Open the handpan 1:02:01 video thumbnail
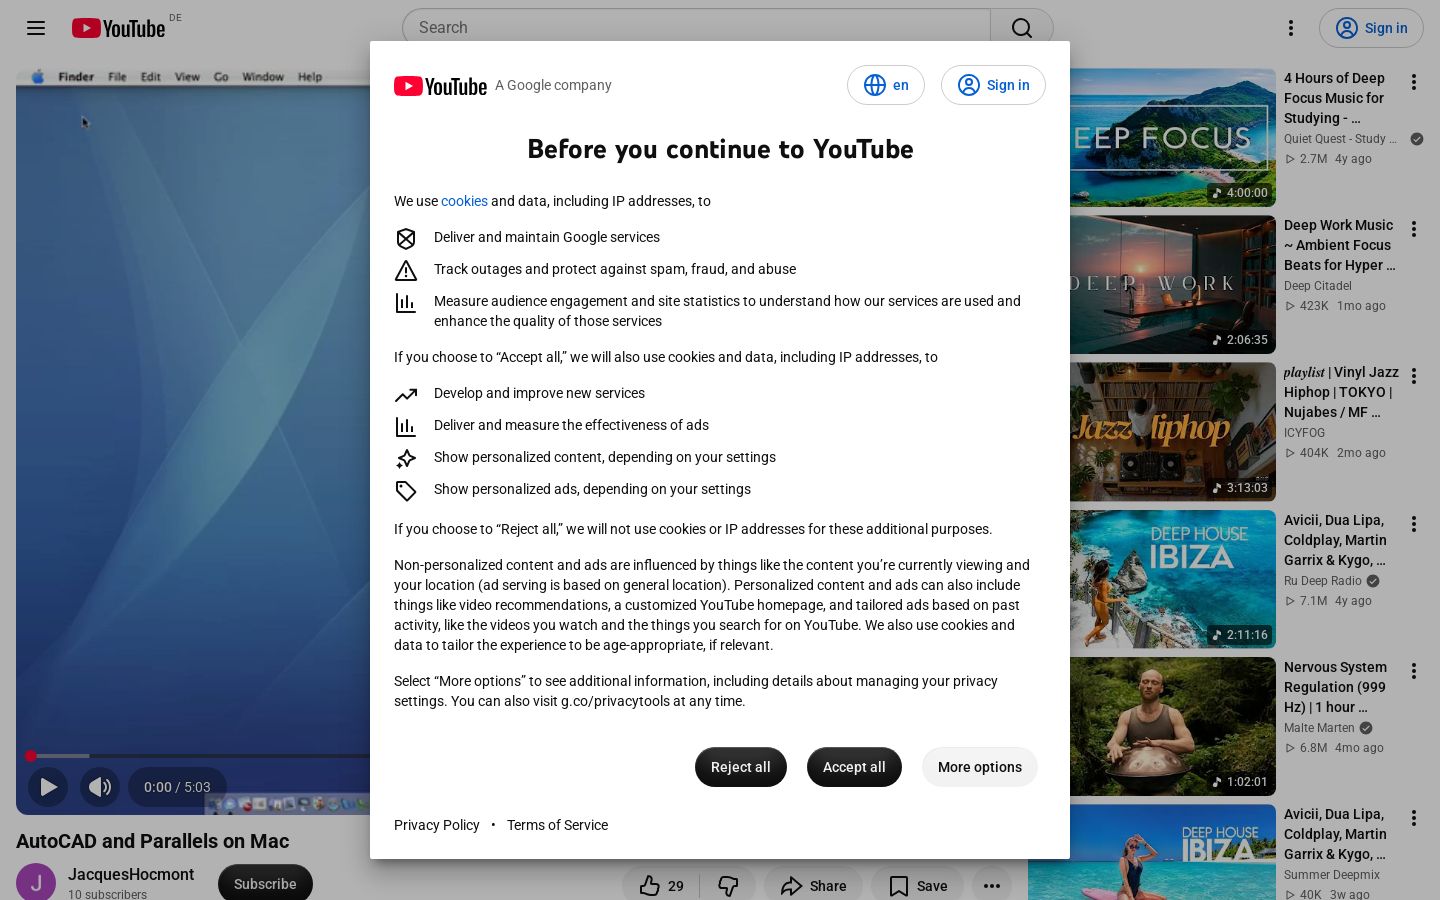Viewport: 1440px width, 900px height. pos(1173,727)
